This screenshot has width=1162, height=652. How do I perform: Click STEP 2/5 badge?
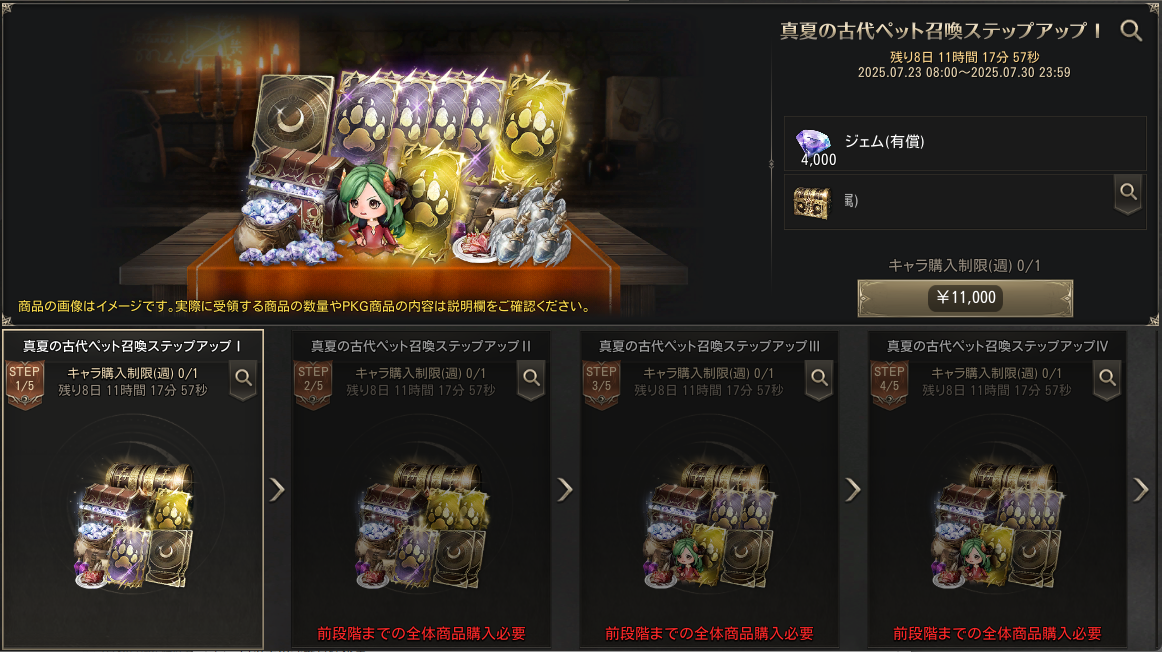click(x=313, y=384)
